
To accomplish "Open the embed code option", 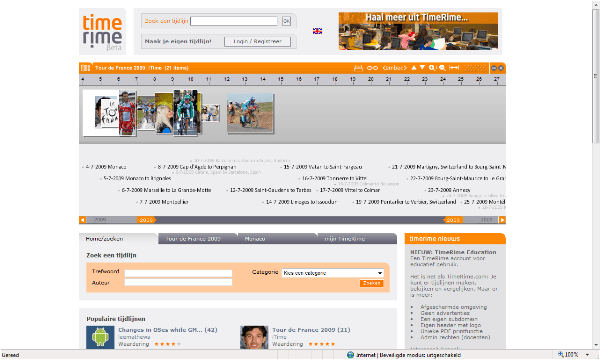I will point(395,68).
